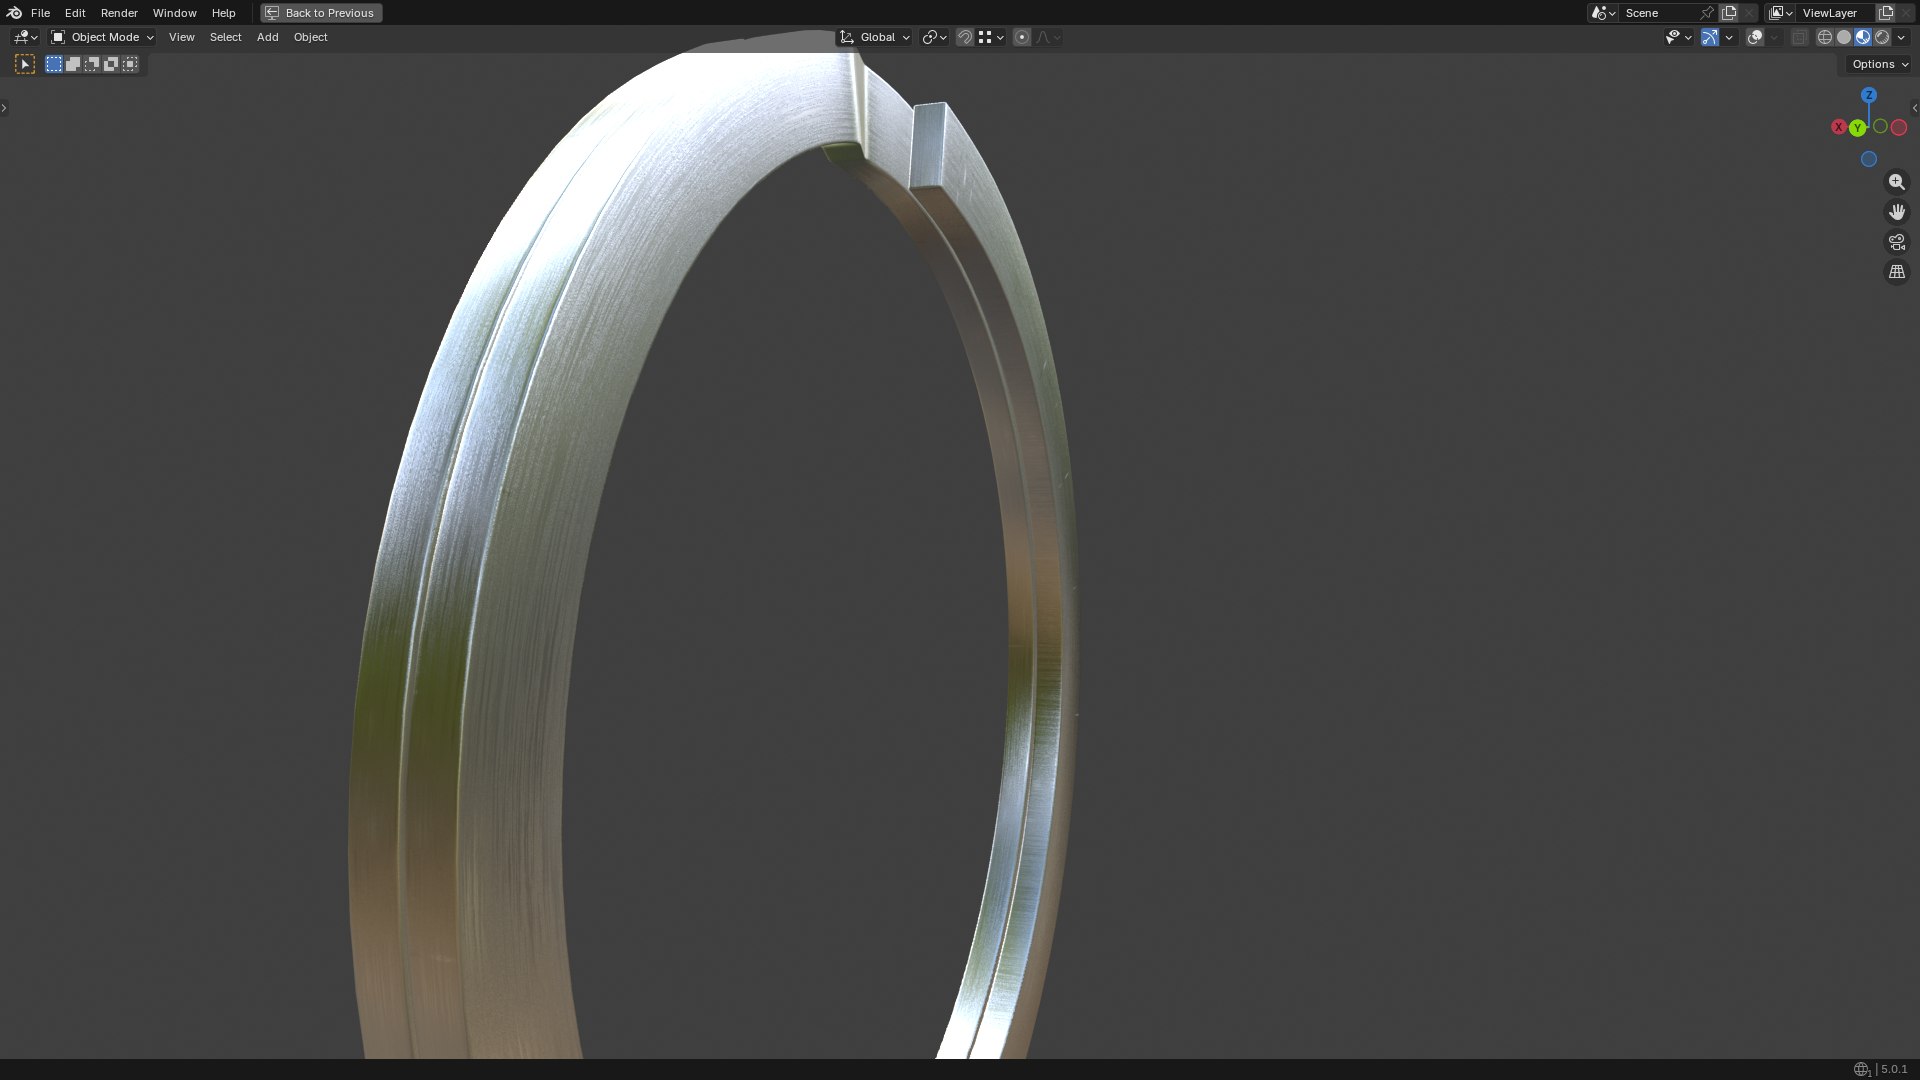Open the transform pivot point dropdown
Screen dimensions: 1920x1080
tap(934, 37)
